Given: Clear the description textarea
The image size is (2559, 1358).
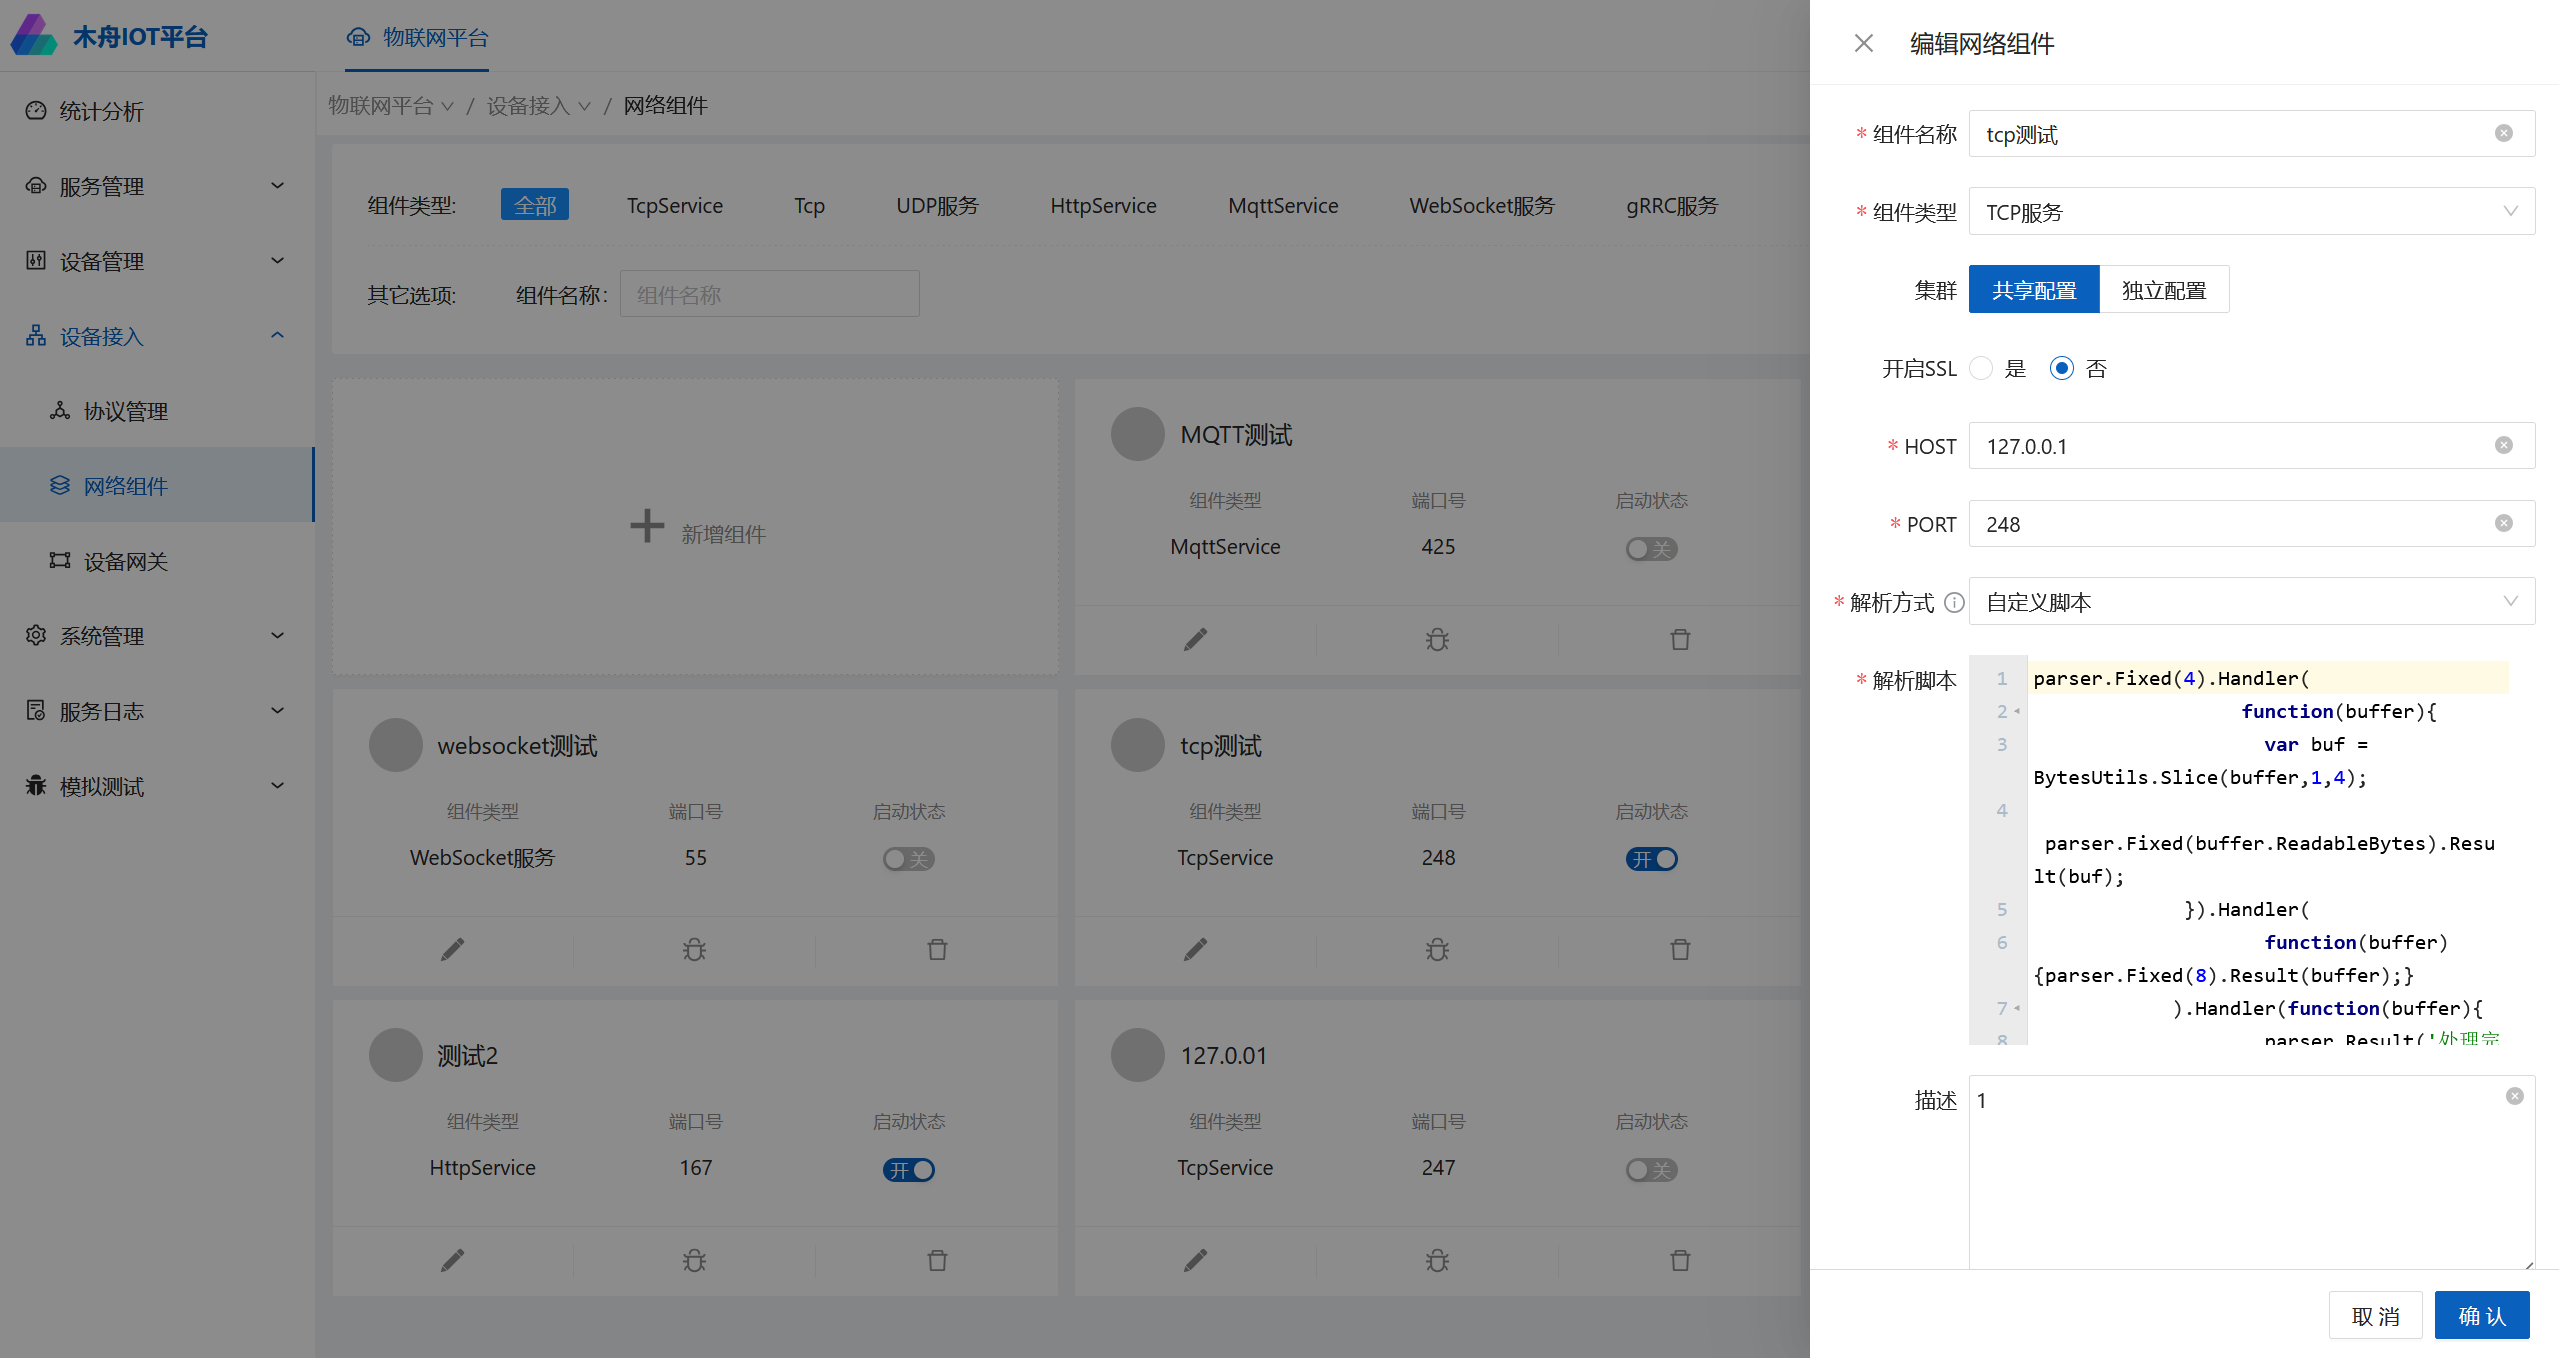Looking at the screenshot, I should [2514, 1096].
